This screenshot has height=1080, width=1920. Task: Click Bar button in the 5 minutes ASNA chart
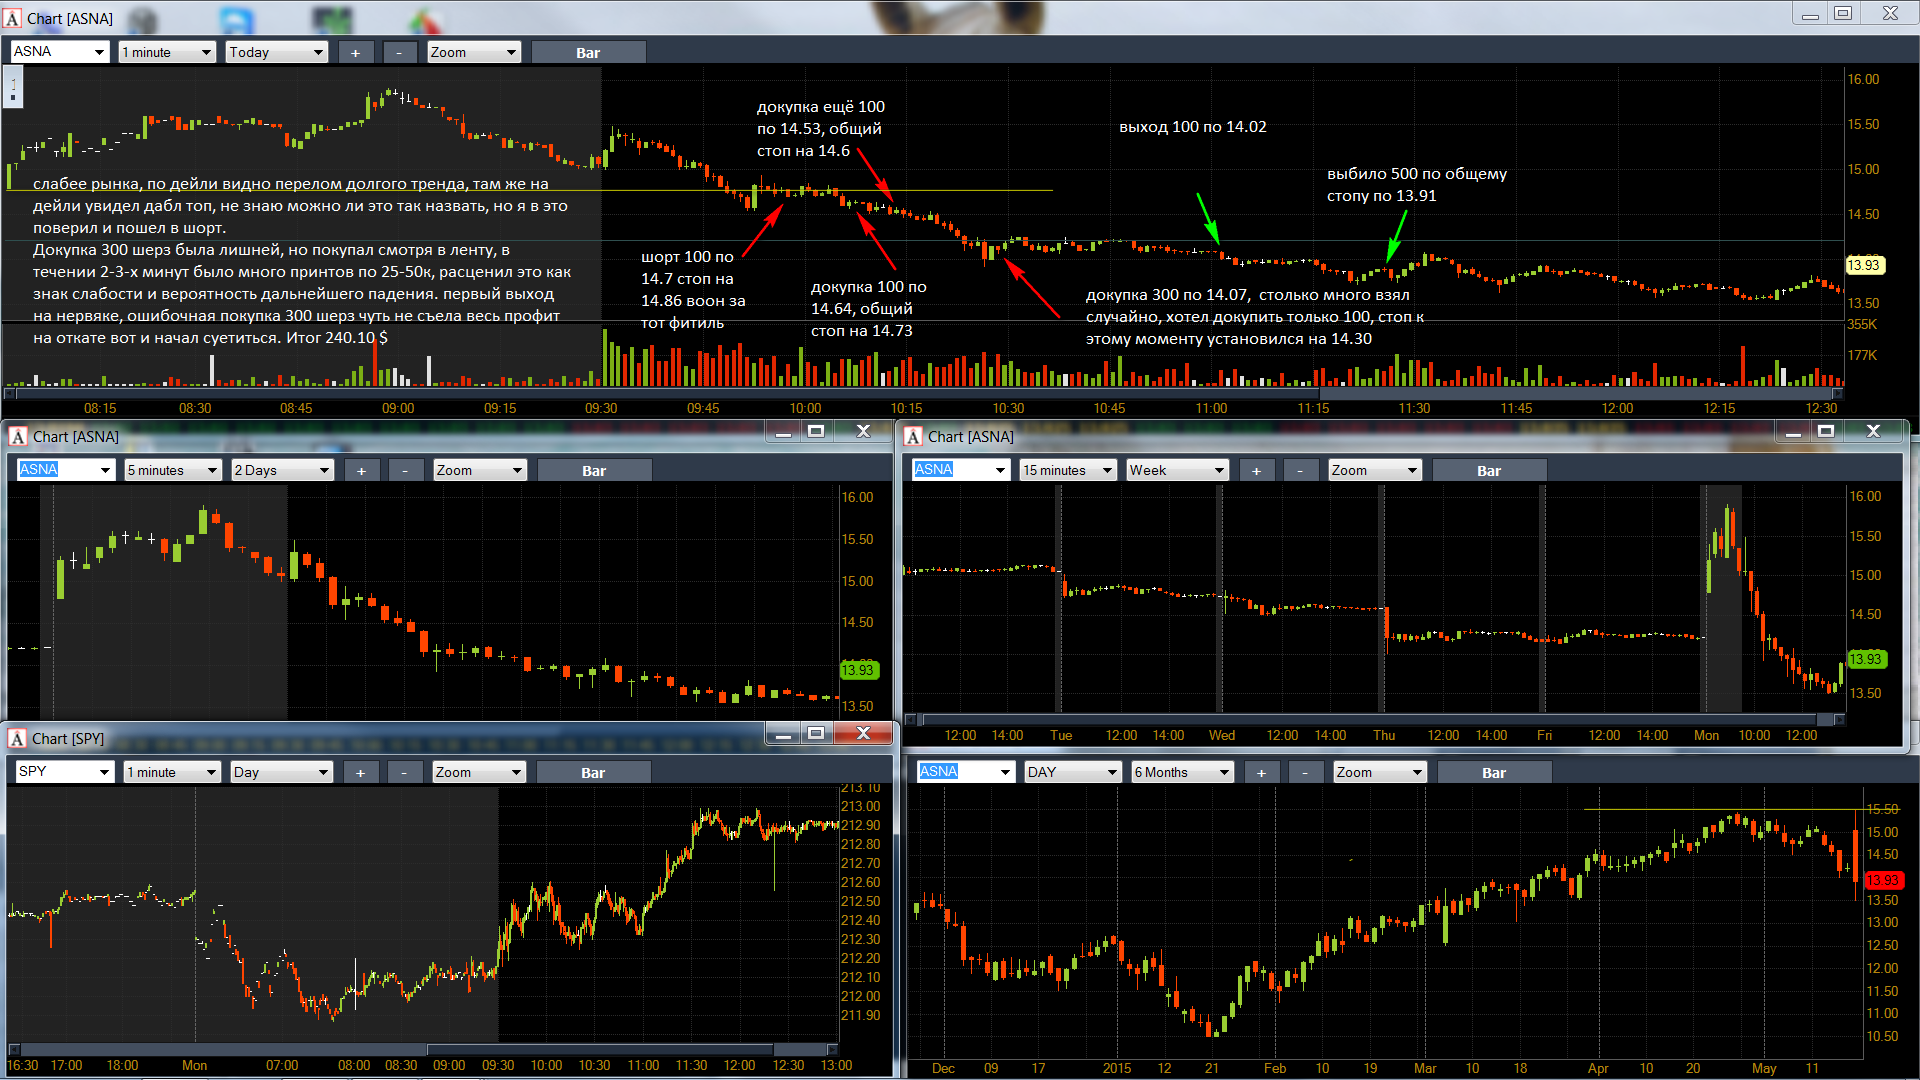(594, 470)
